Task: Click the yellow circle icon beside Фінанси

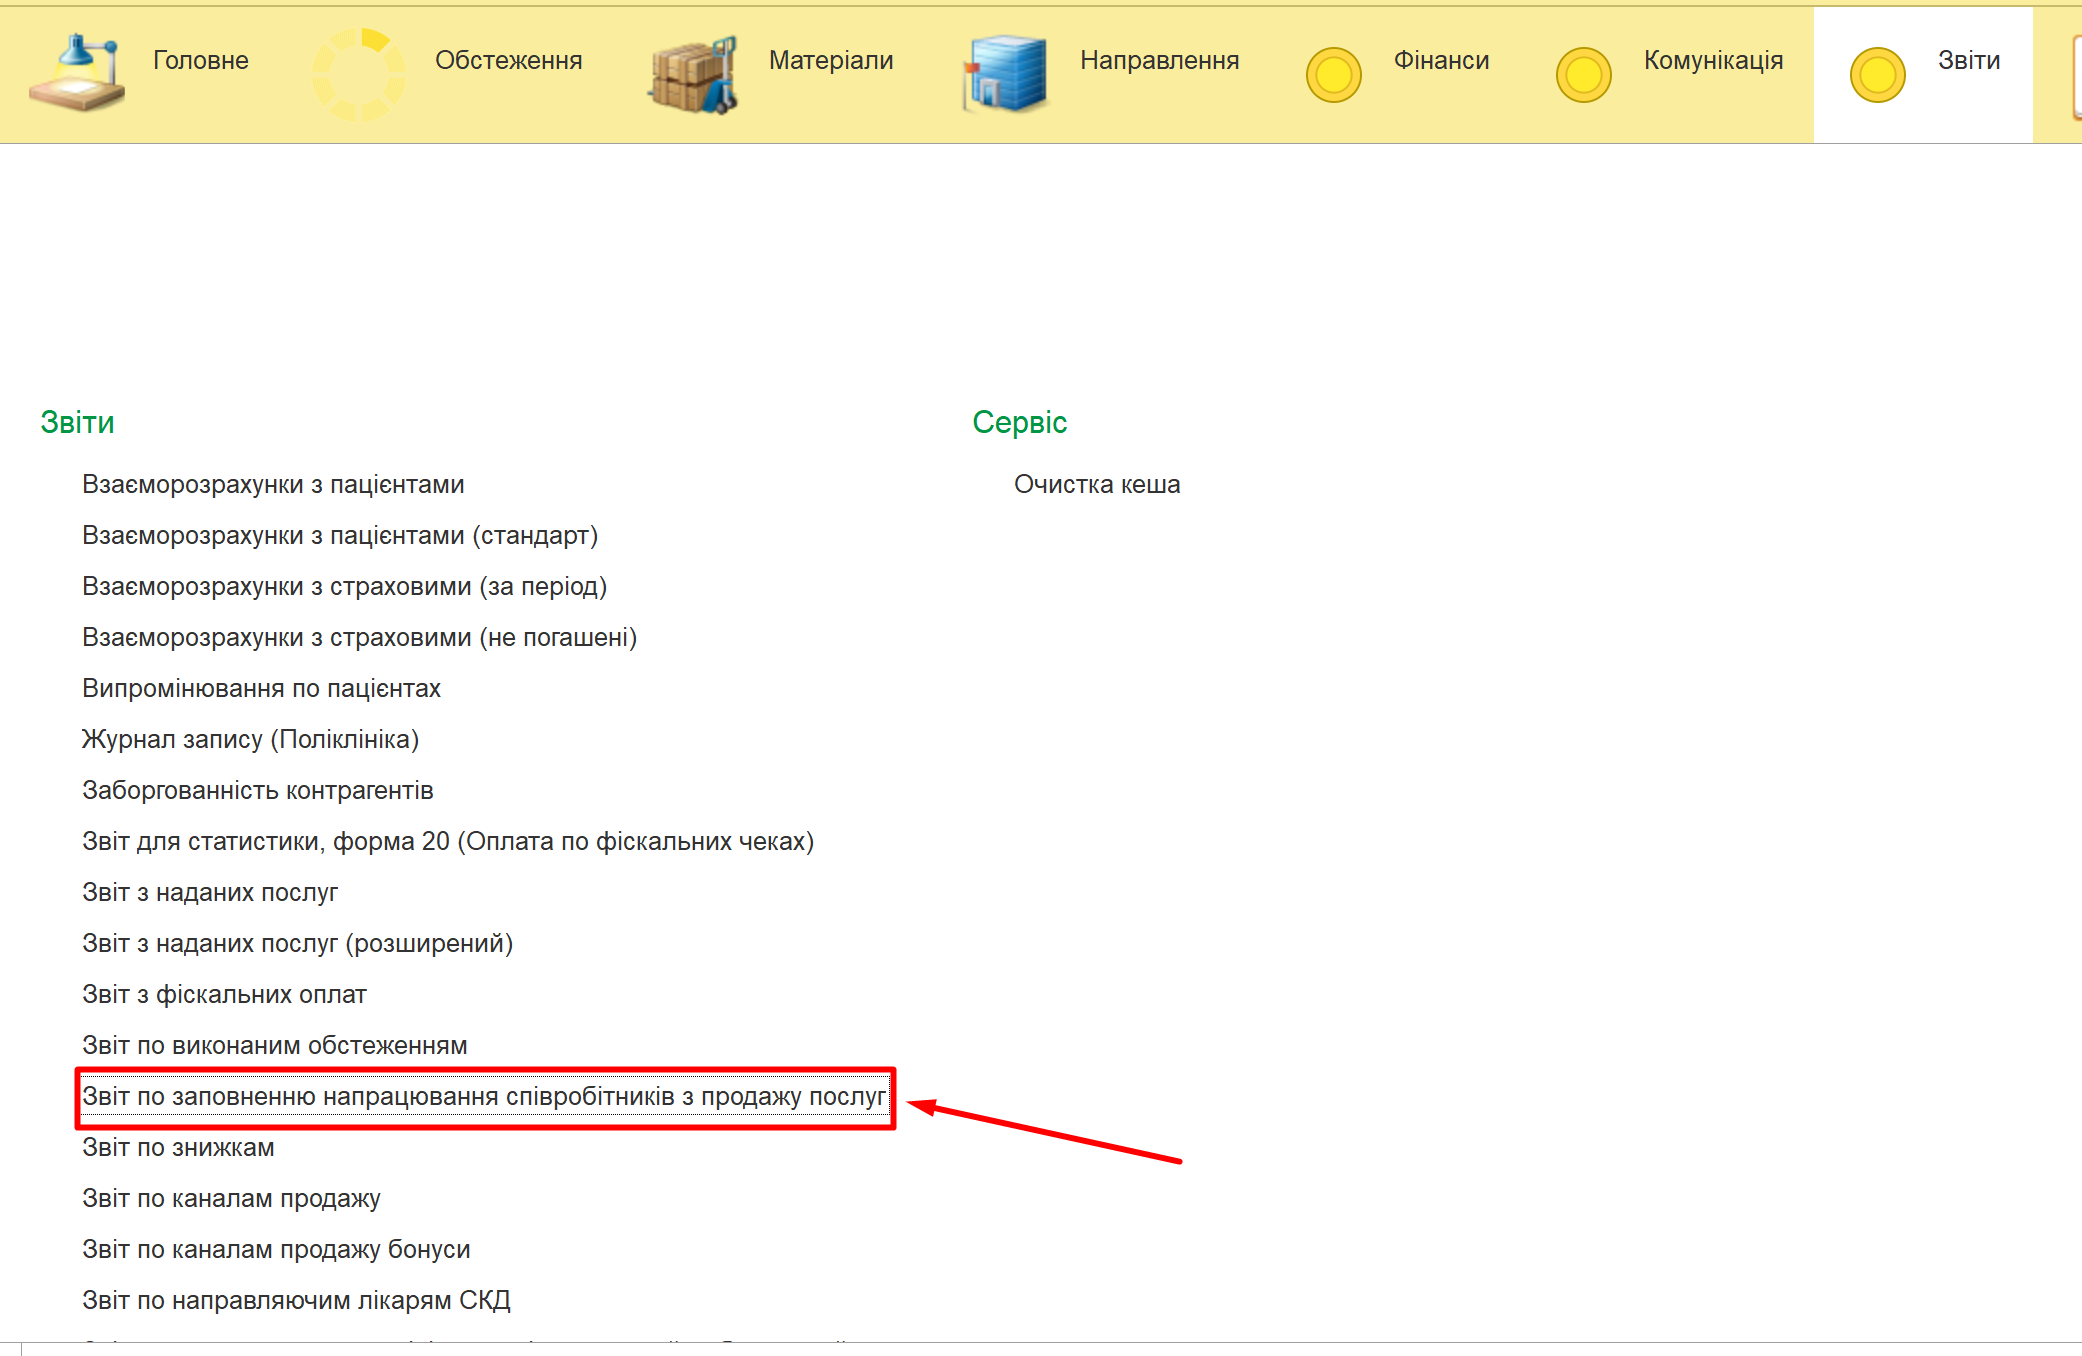Action: coord(1333,75)
